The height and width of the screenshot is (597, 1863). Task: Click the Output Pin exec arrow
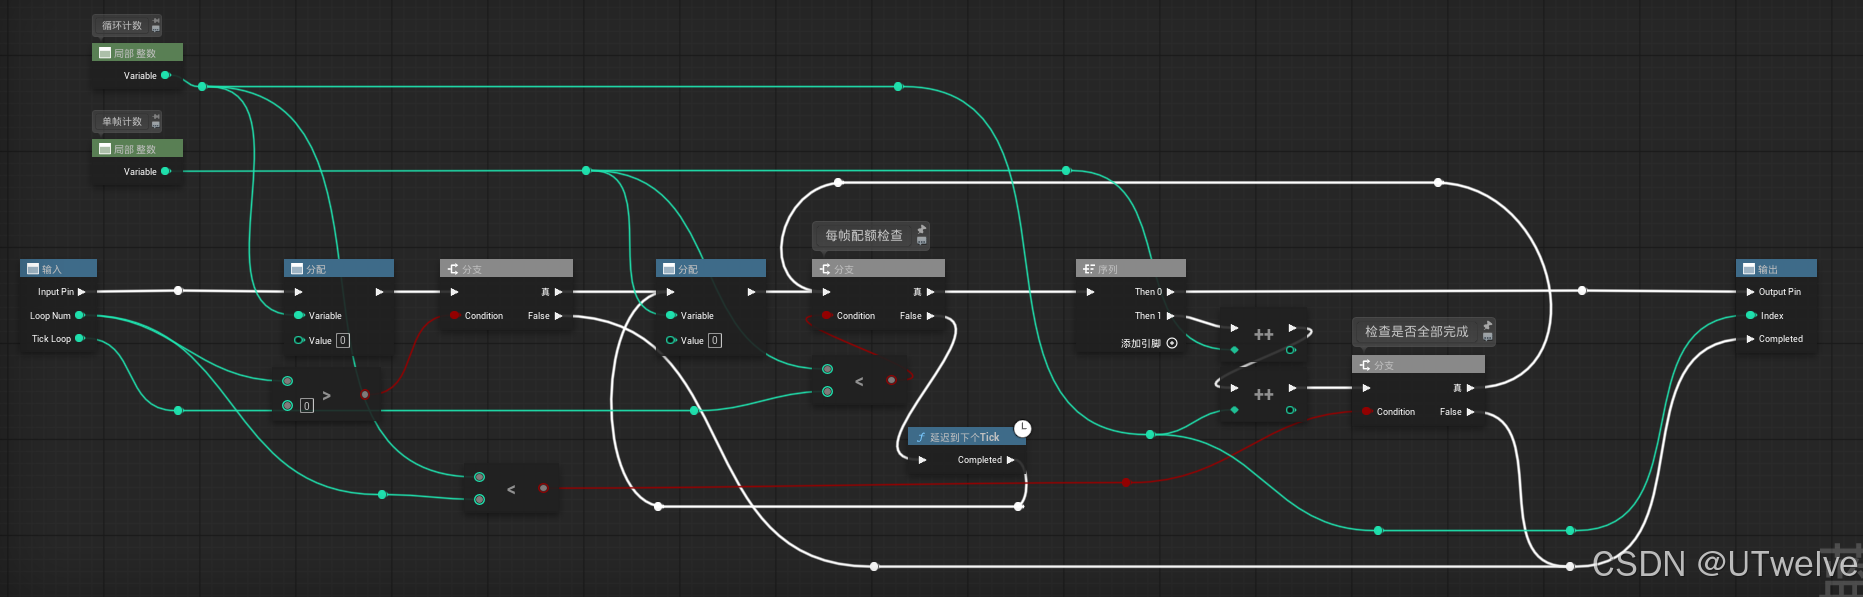point(1751,292)
